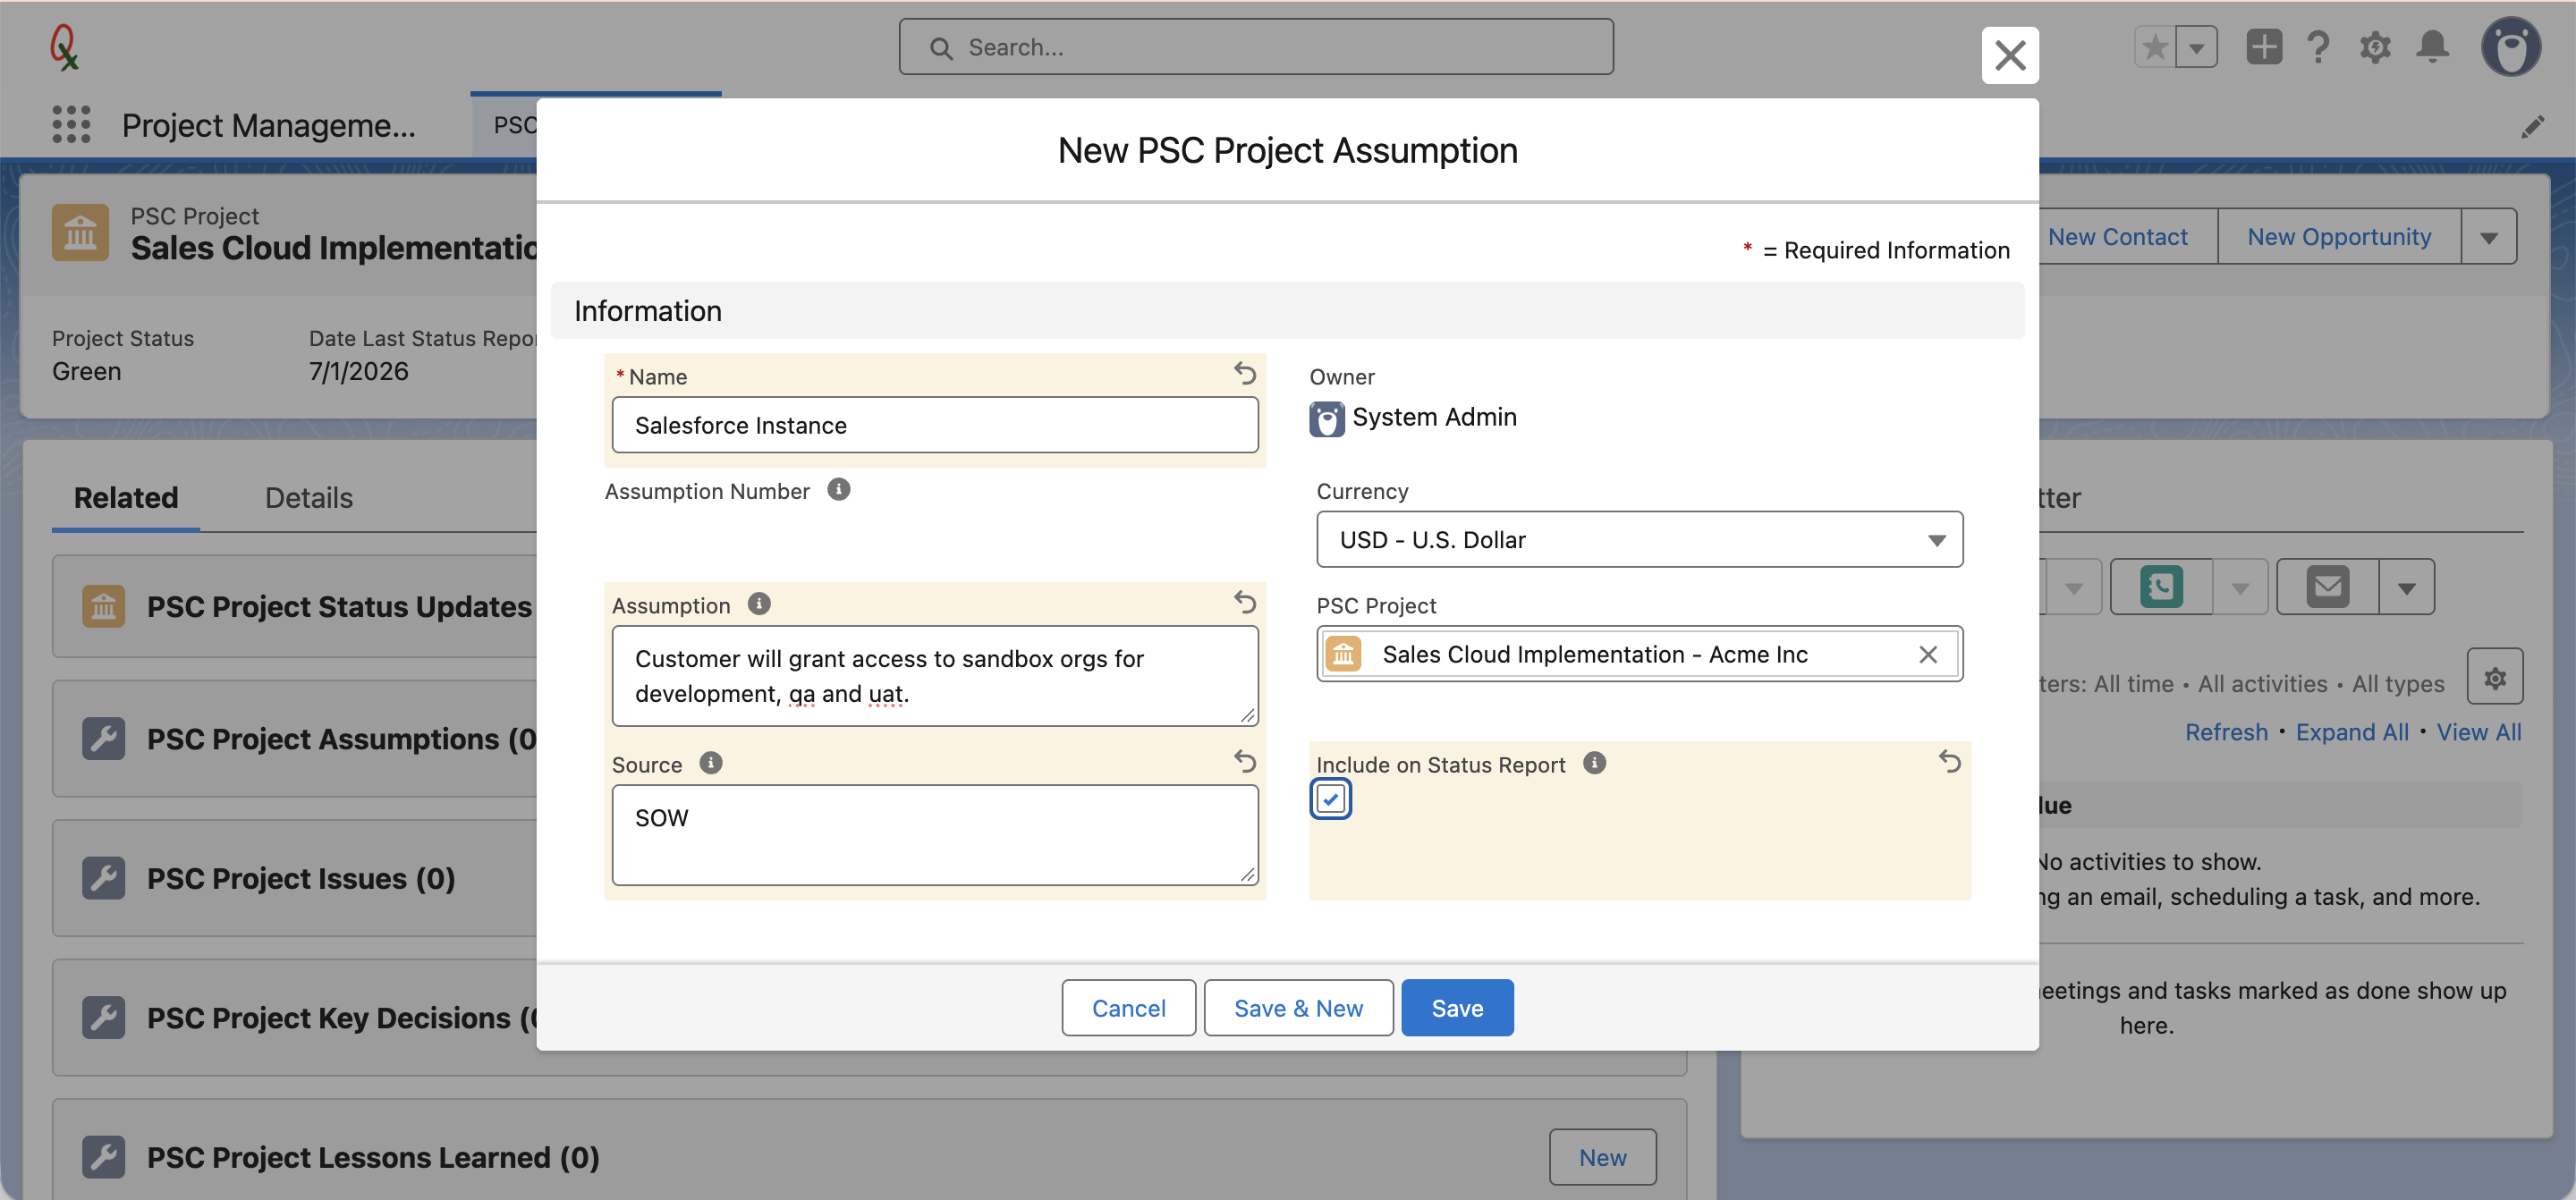Click the New Contact button
This screenshot has width=2576, height=1200.
(x=2117, y=237)
